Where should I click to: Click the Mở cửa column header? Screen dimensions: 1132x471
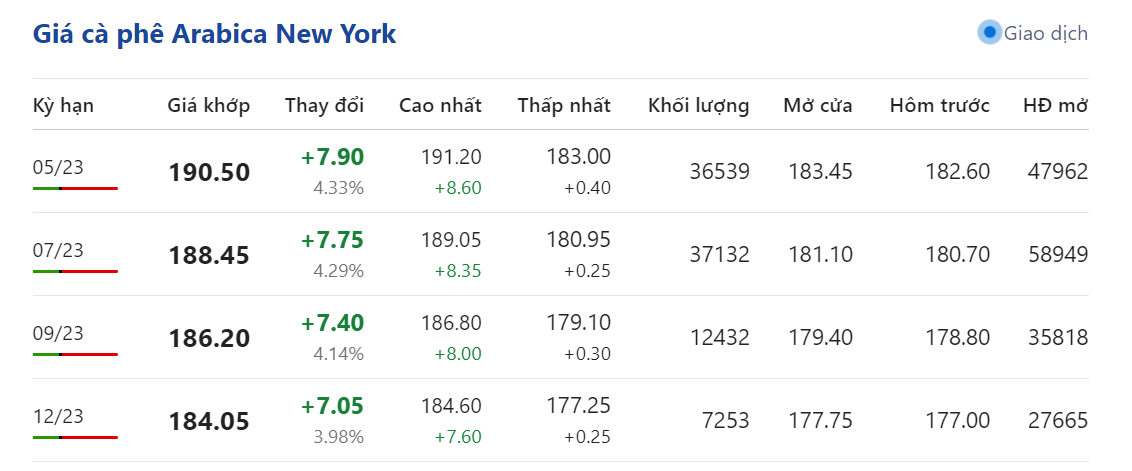pyautogui.click(x=818, y=106)
